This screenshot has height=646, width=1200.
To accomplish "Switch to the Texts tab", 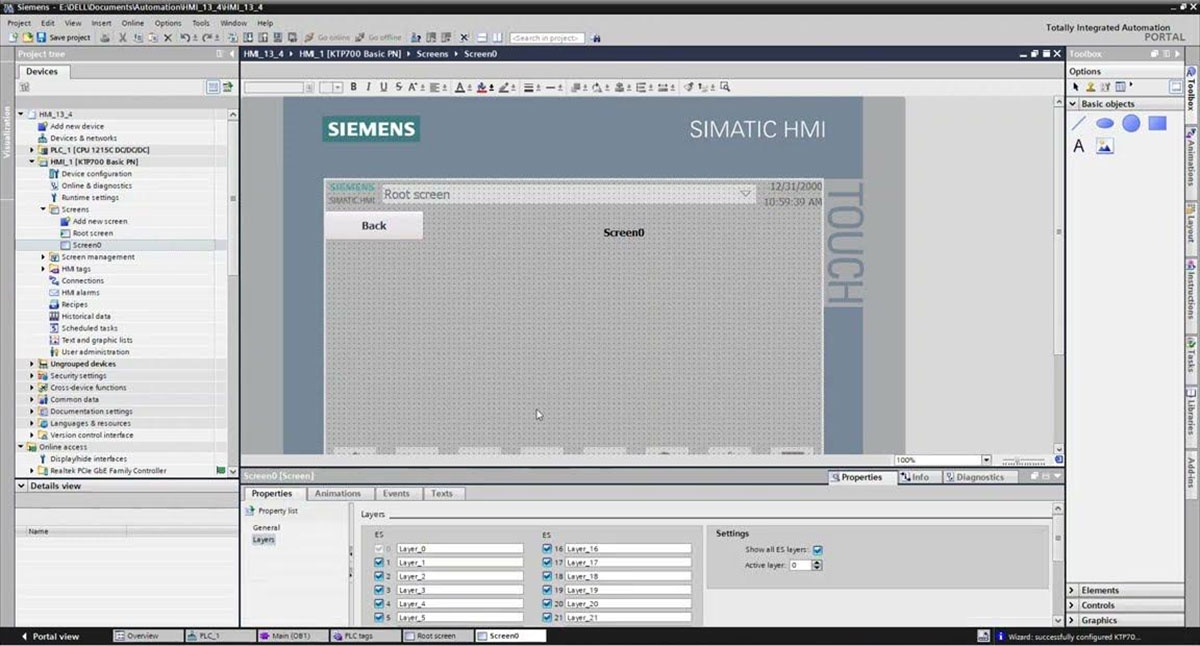I will tap(442, 494).
